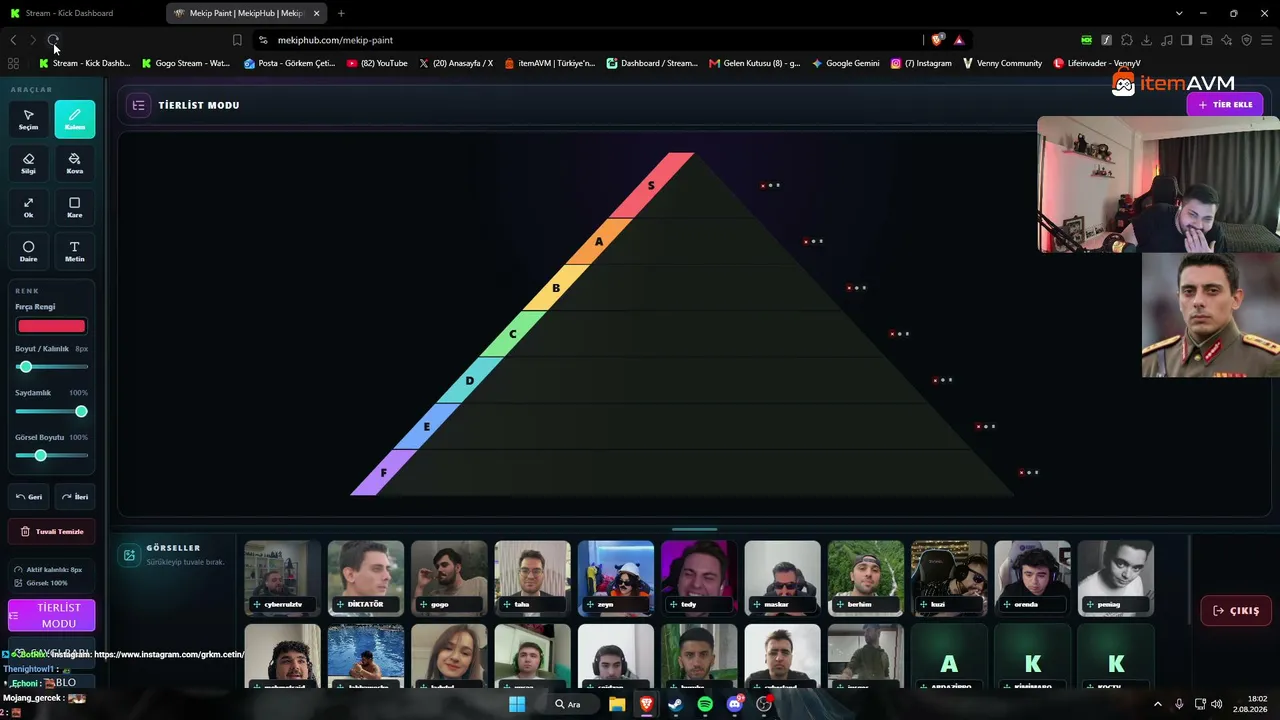The image size is (1280, 720).
Task: Open Spotify from the taskbar
Action: pos(705,704)
